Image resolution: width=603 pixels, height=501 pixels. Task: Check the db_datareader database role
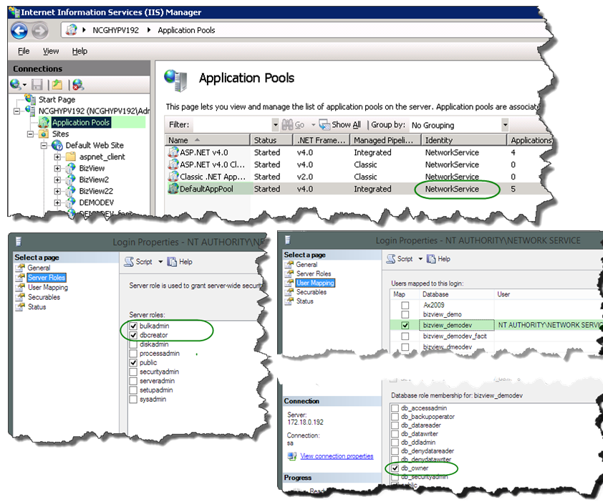[395, 425]
